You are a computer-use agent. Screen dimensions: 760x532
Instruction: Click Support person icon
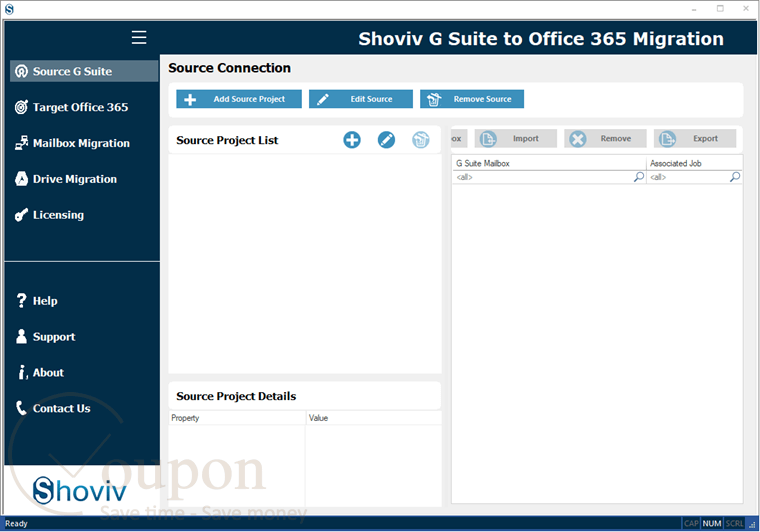coord(21,336)
